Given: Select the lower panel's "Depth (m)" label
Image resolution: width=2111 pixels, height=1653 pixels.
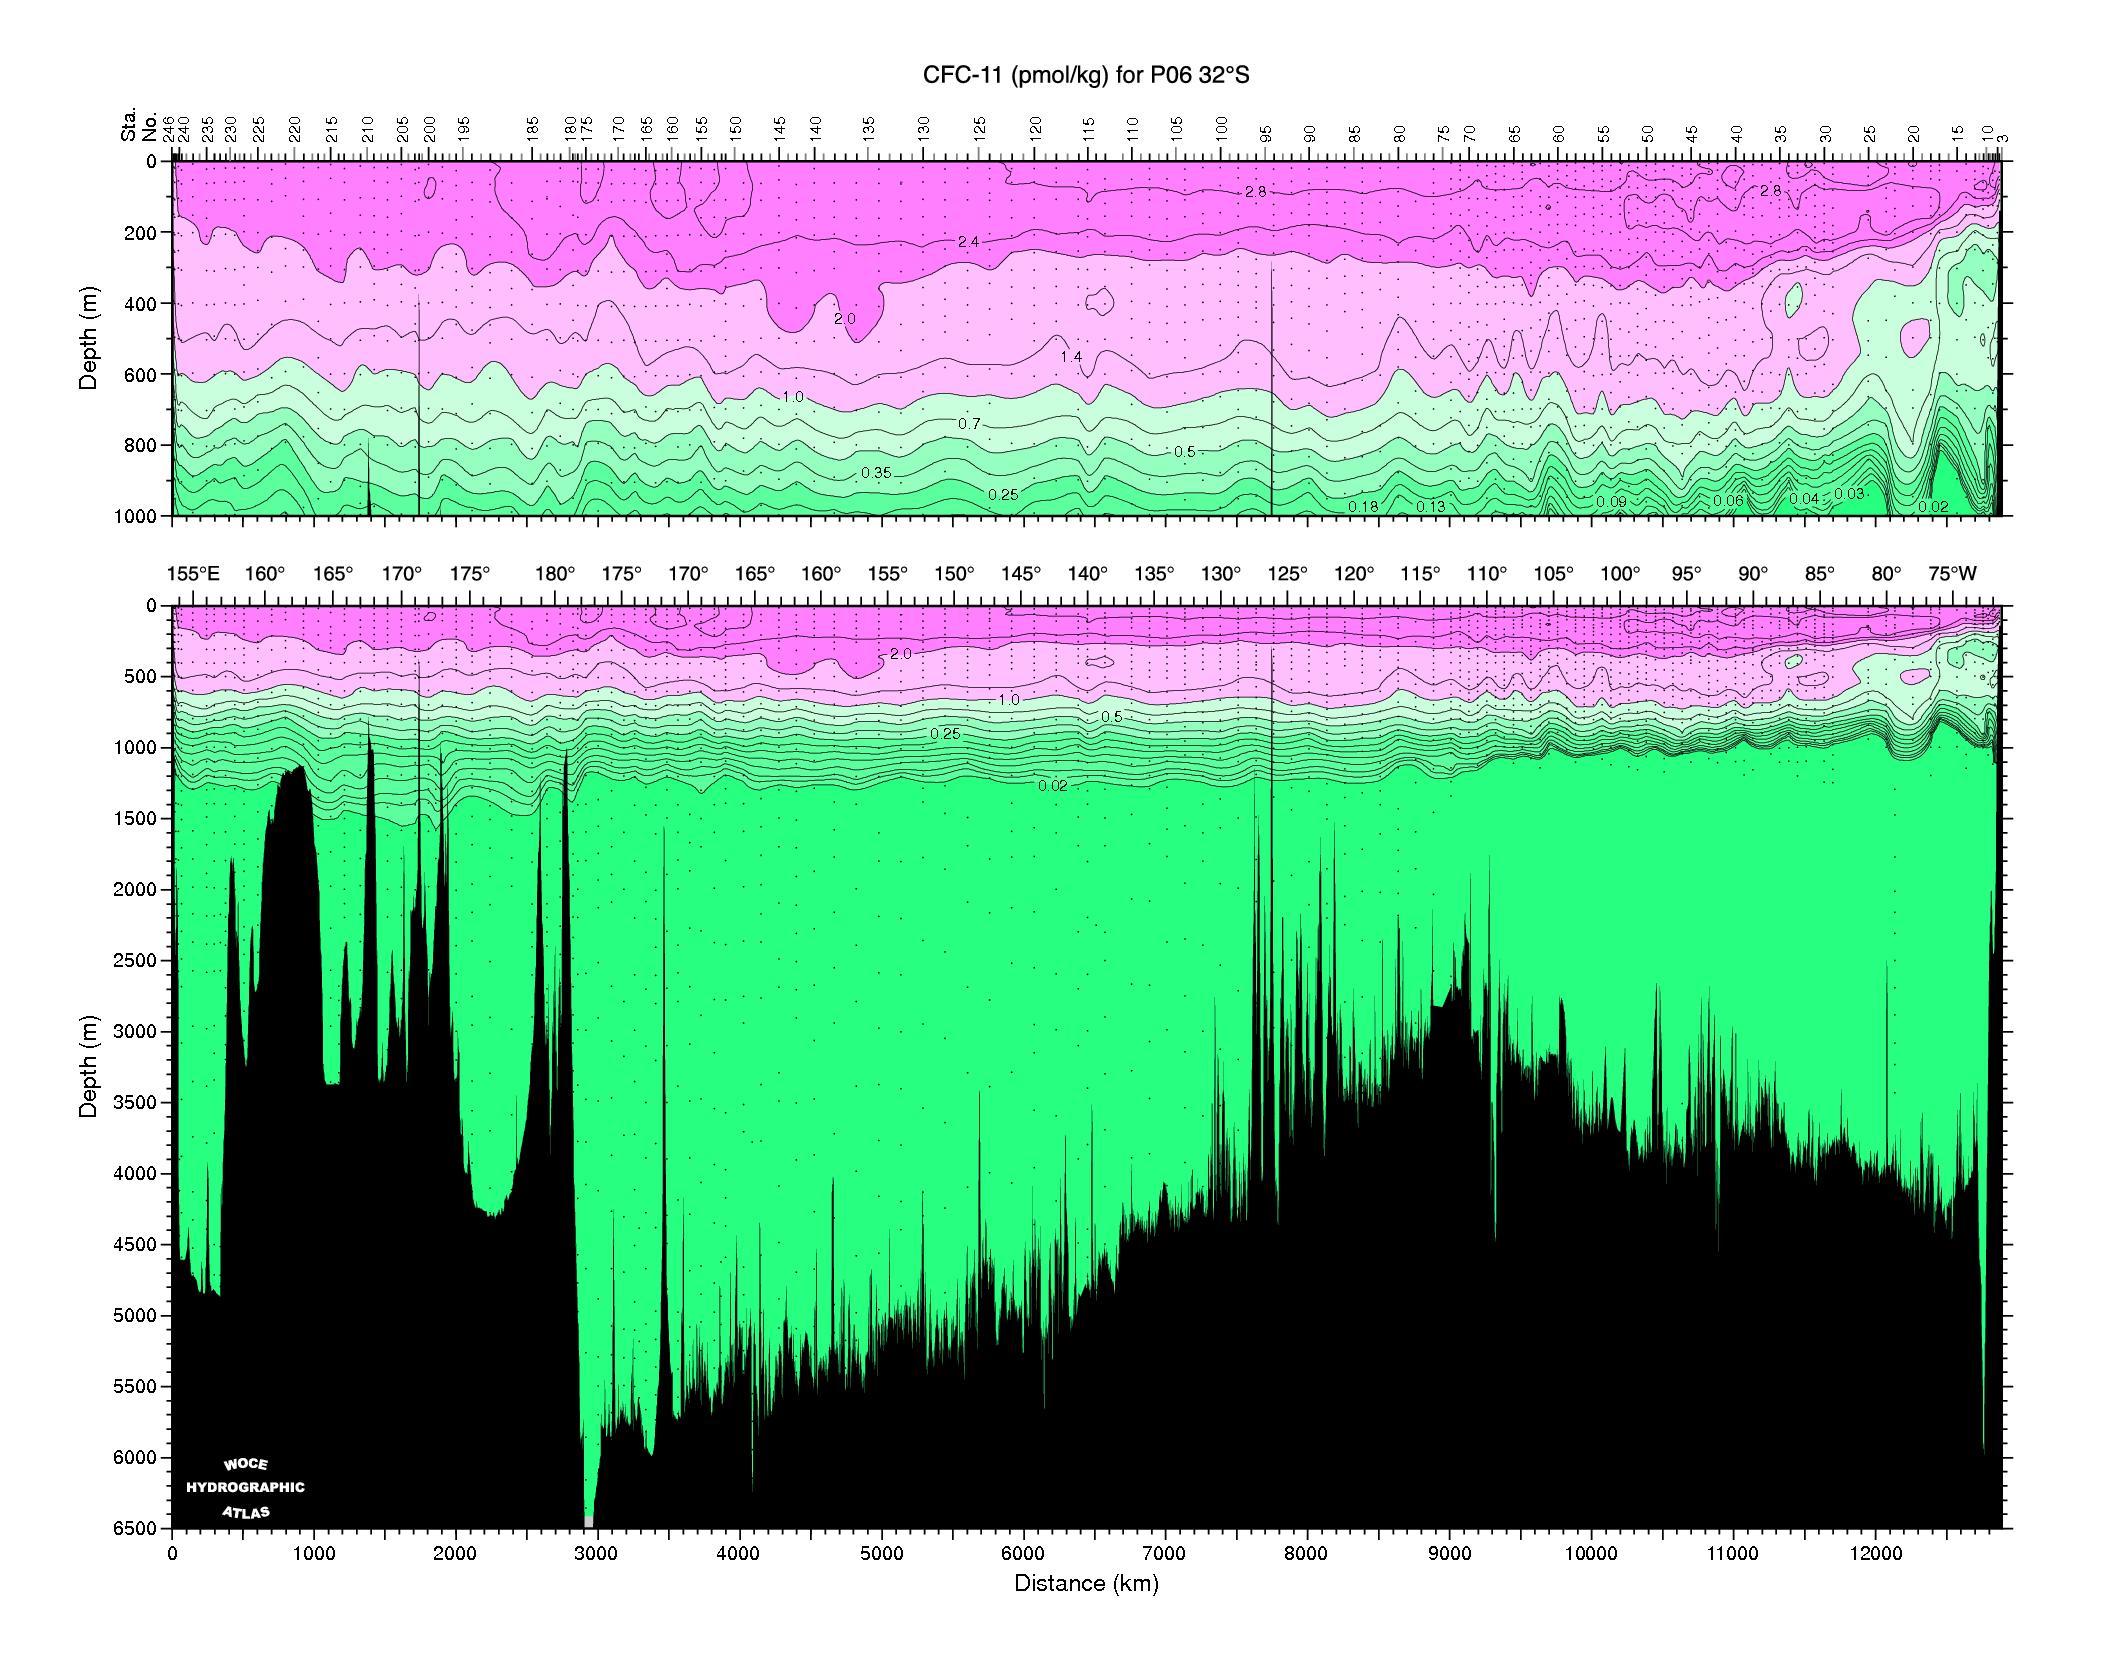Looking at the screenshot, I should (x=89, y=1065).
